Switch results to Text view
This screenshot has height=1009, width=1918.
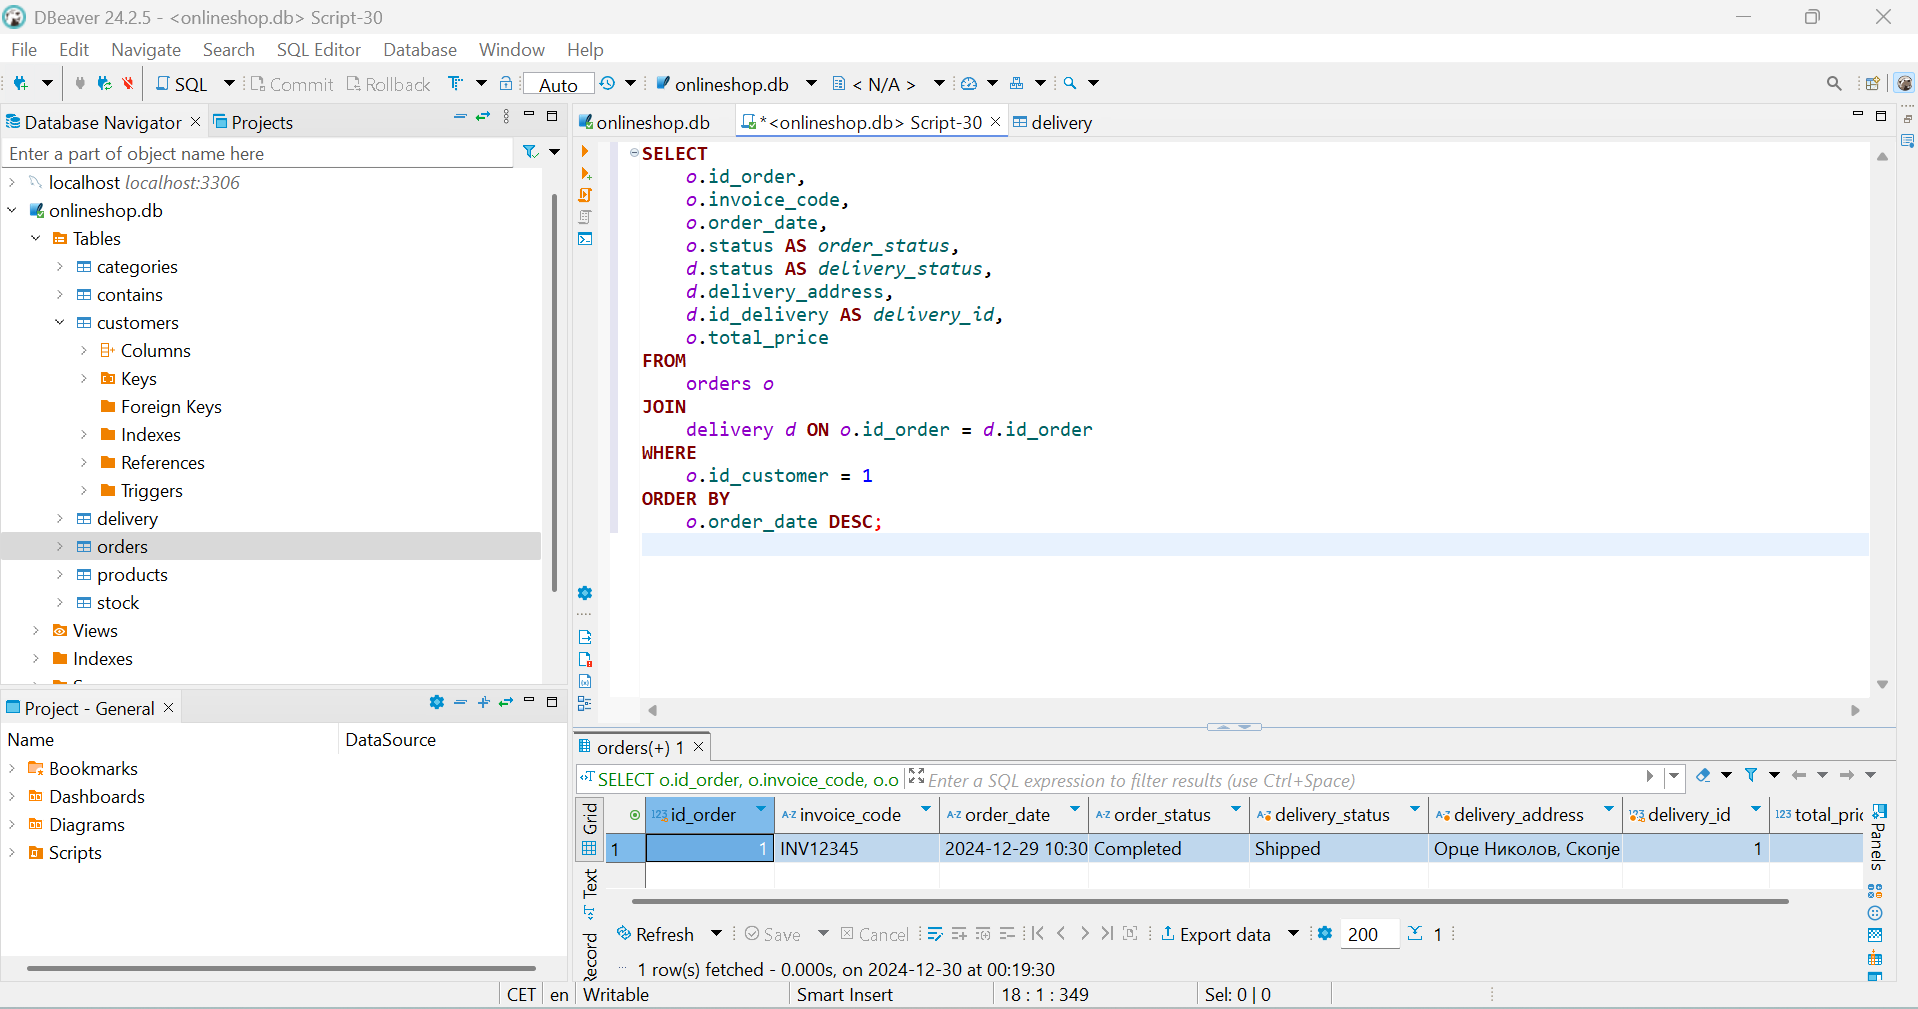click(x=590, y=884)
